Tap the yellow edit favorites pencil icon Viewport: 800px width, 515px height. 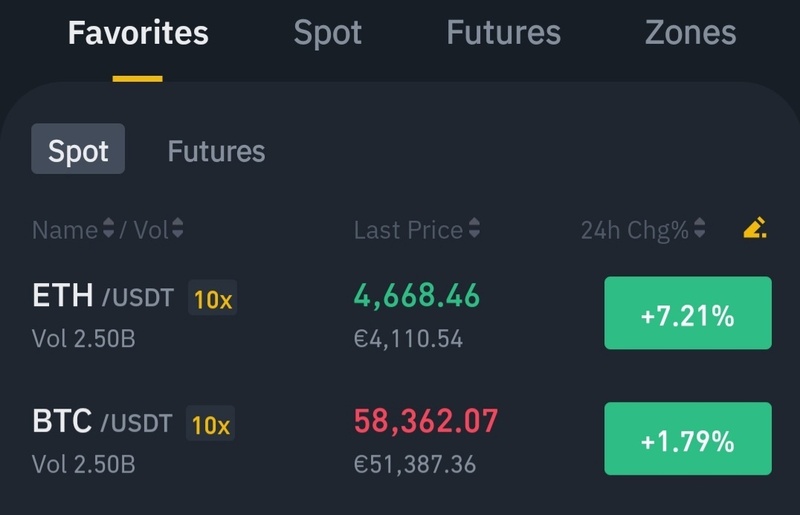pos(755,230)
